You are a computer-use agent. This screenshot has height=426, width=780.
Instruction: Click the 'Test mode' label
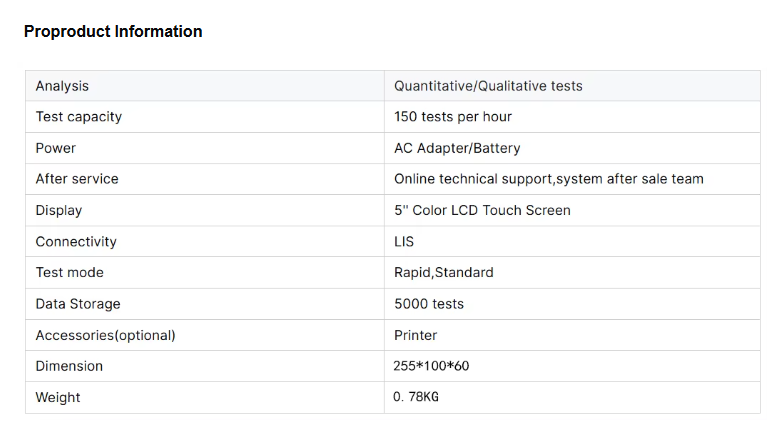pos(69,273)
